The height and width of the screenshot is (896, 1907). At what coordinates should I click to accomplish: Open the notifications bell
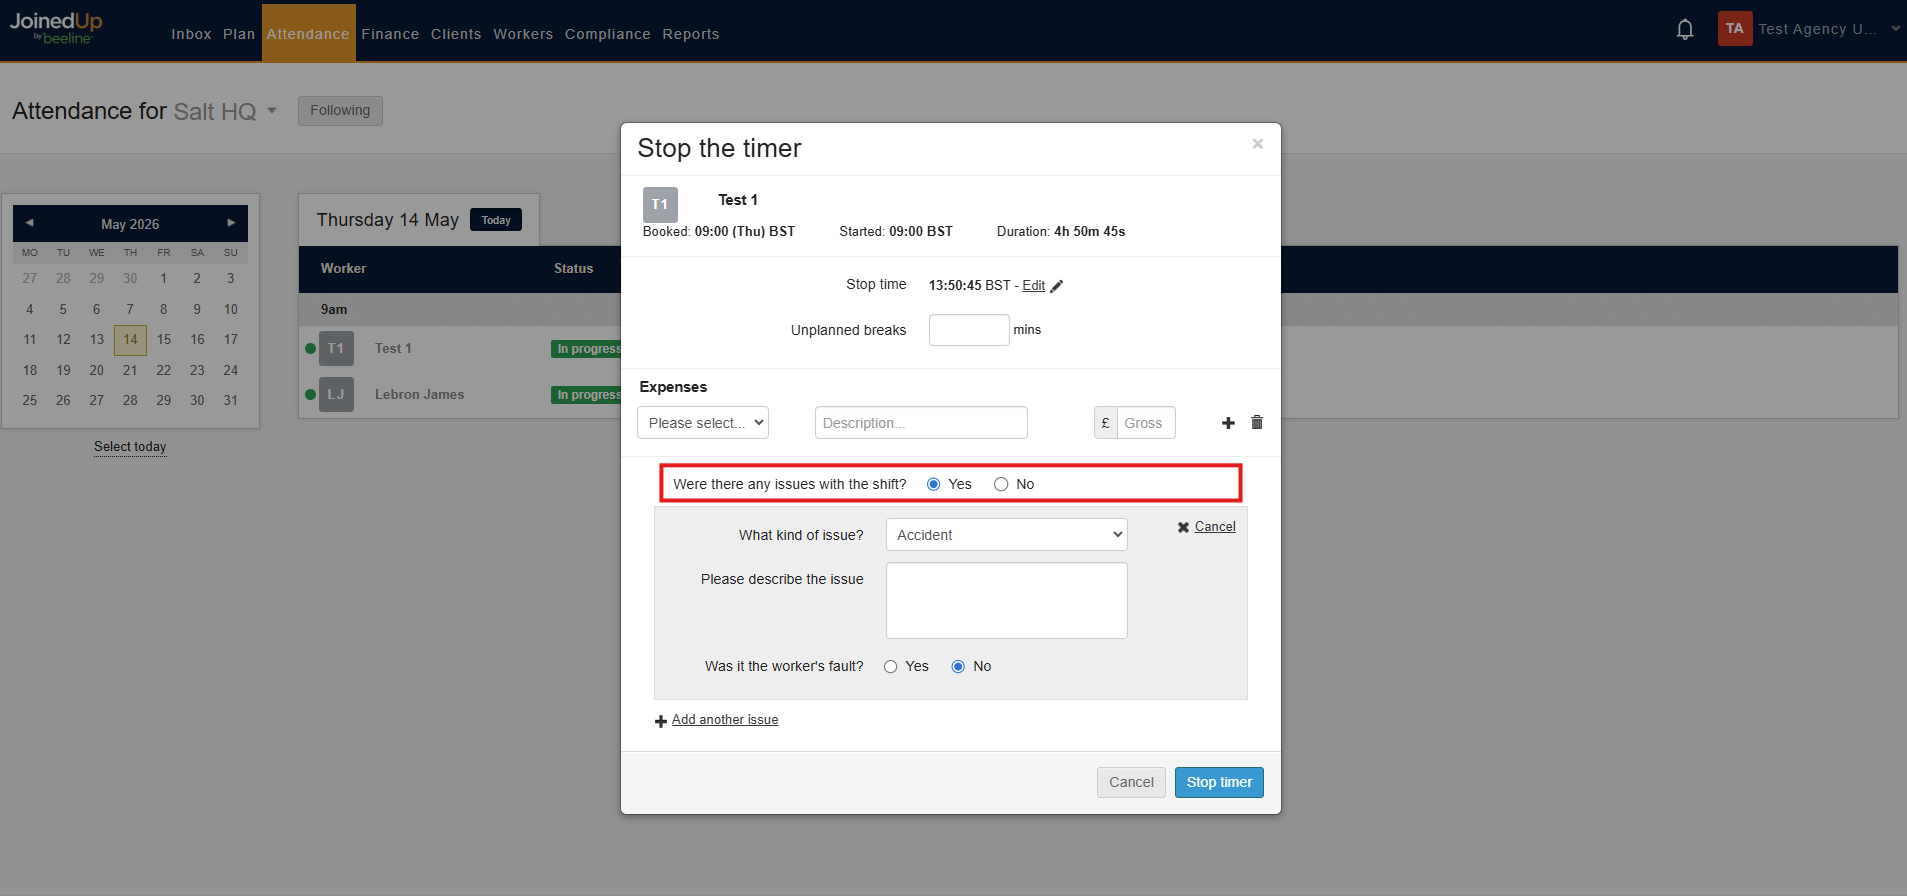click(1685, 29)
